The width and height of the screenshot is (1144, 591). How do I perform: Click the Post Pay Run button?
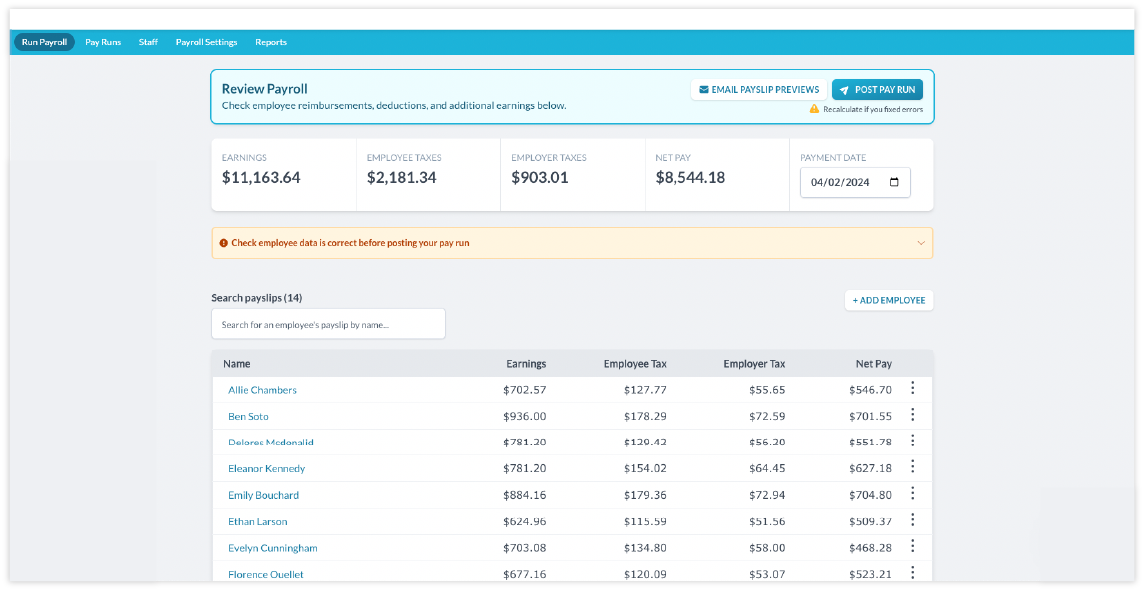coord(877,90)
